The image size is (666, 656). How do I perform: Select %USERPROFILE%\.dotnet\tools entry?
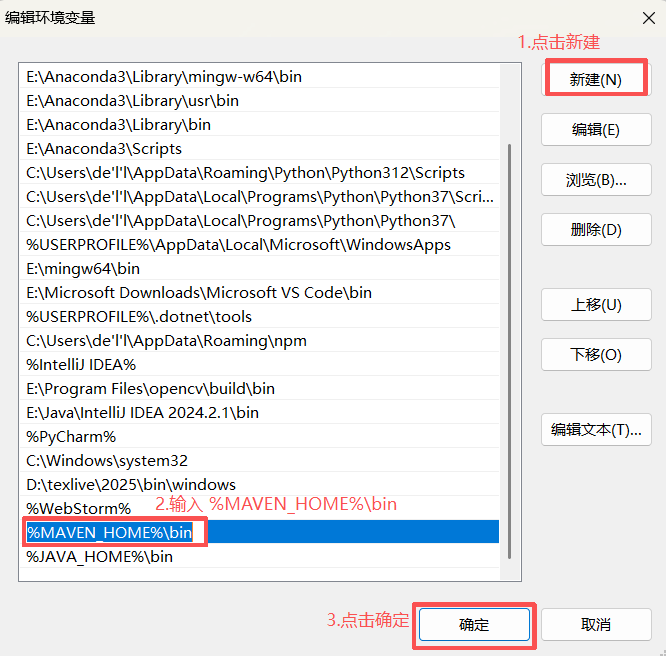260,317
